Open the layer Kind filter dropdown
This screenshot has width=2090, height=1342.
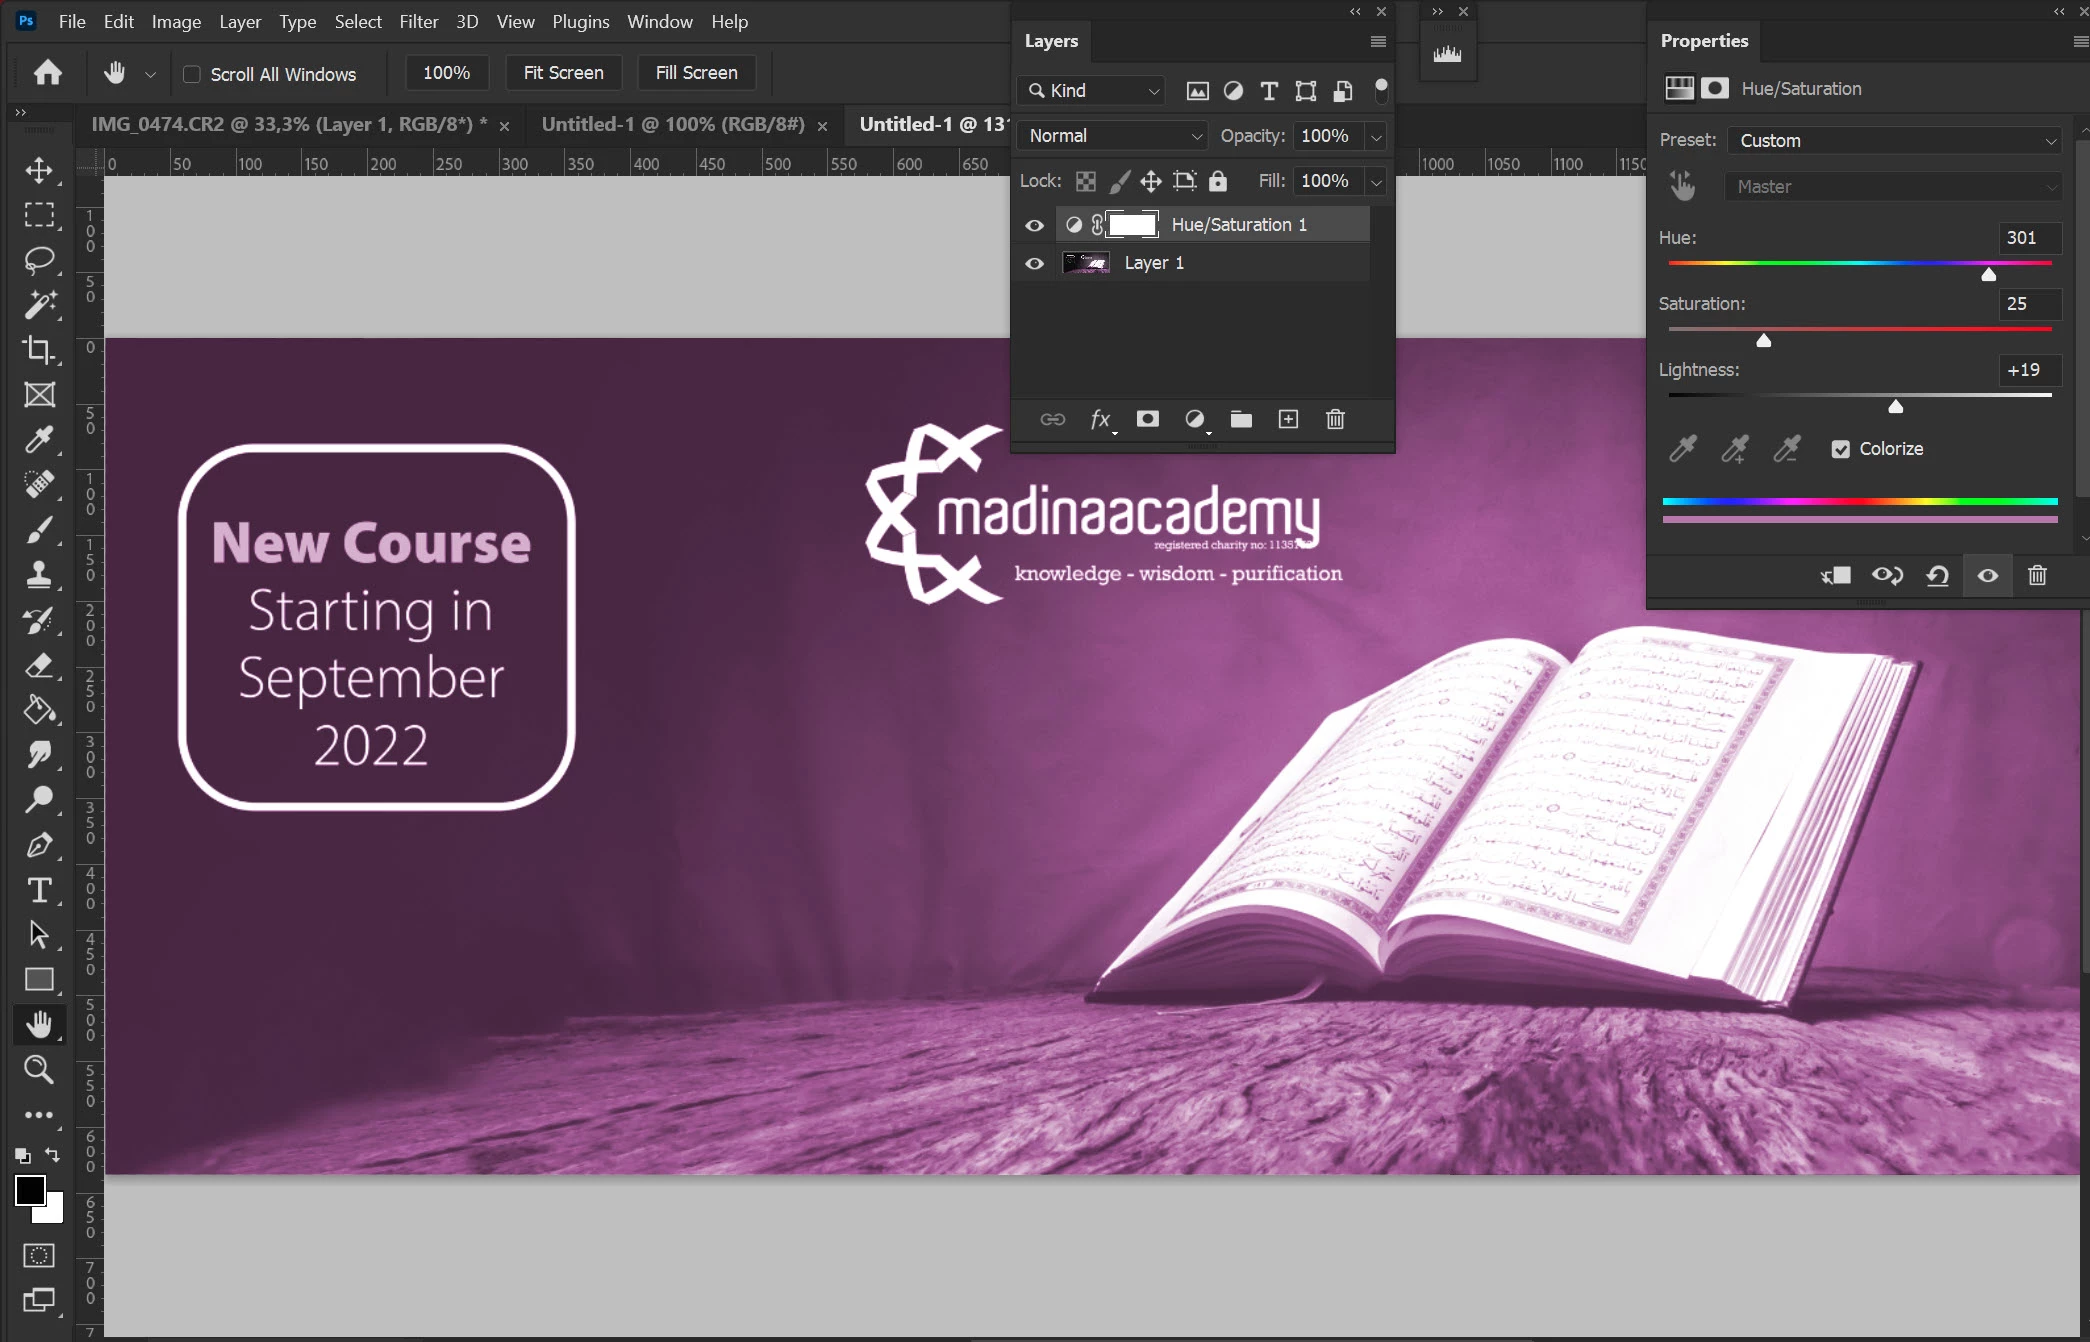point(1091,91)
